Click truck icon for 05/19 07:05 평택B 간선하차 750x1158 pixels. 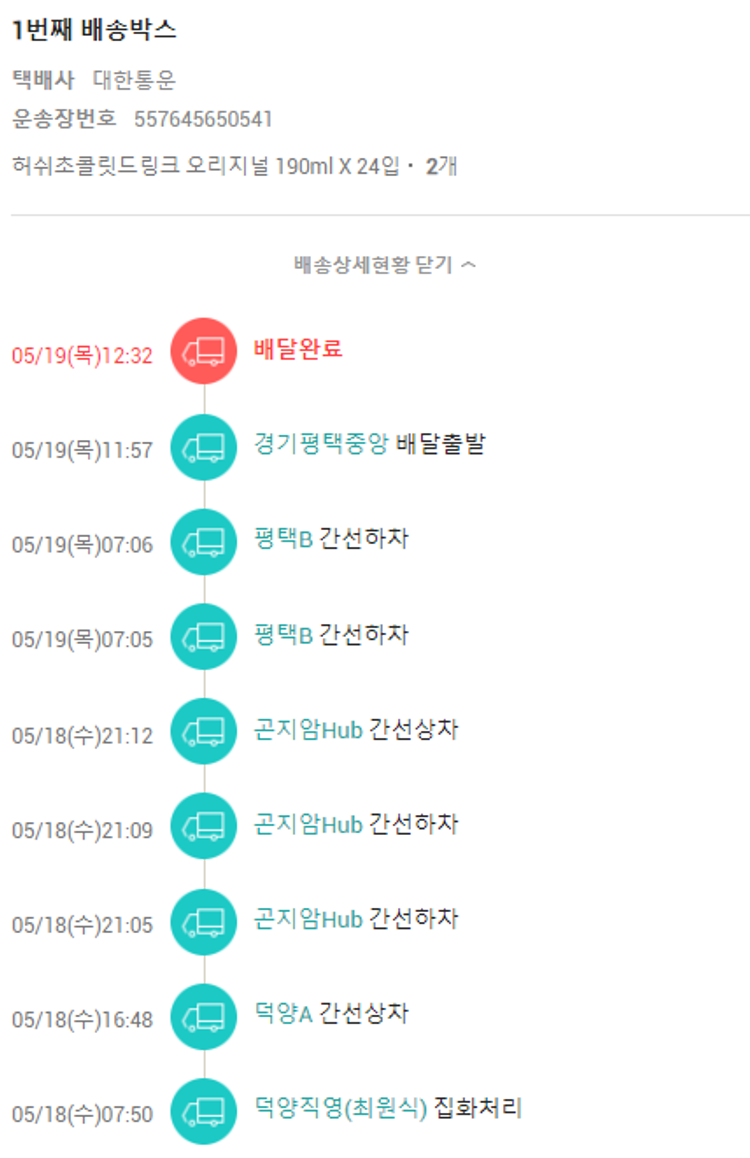tap(204, 636)
